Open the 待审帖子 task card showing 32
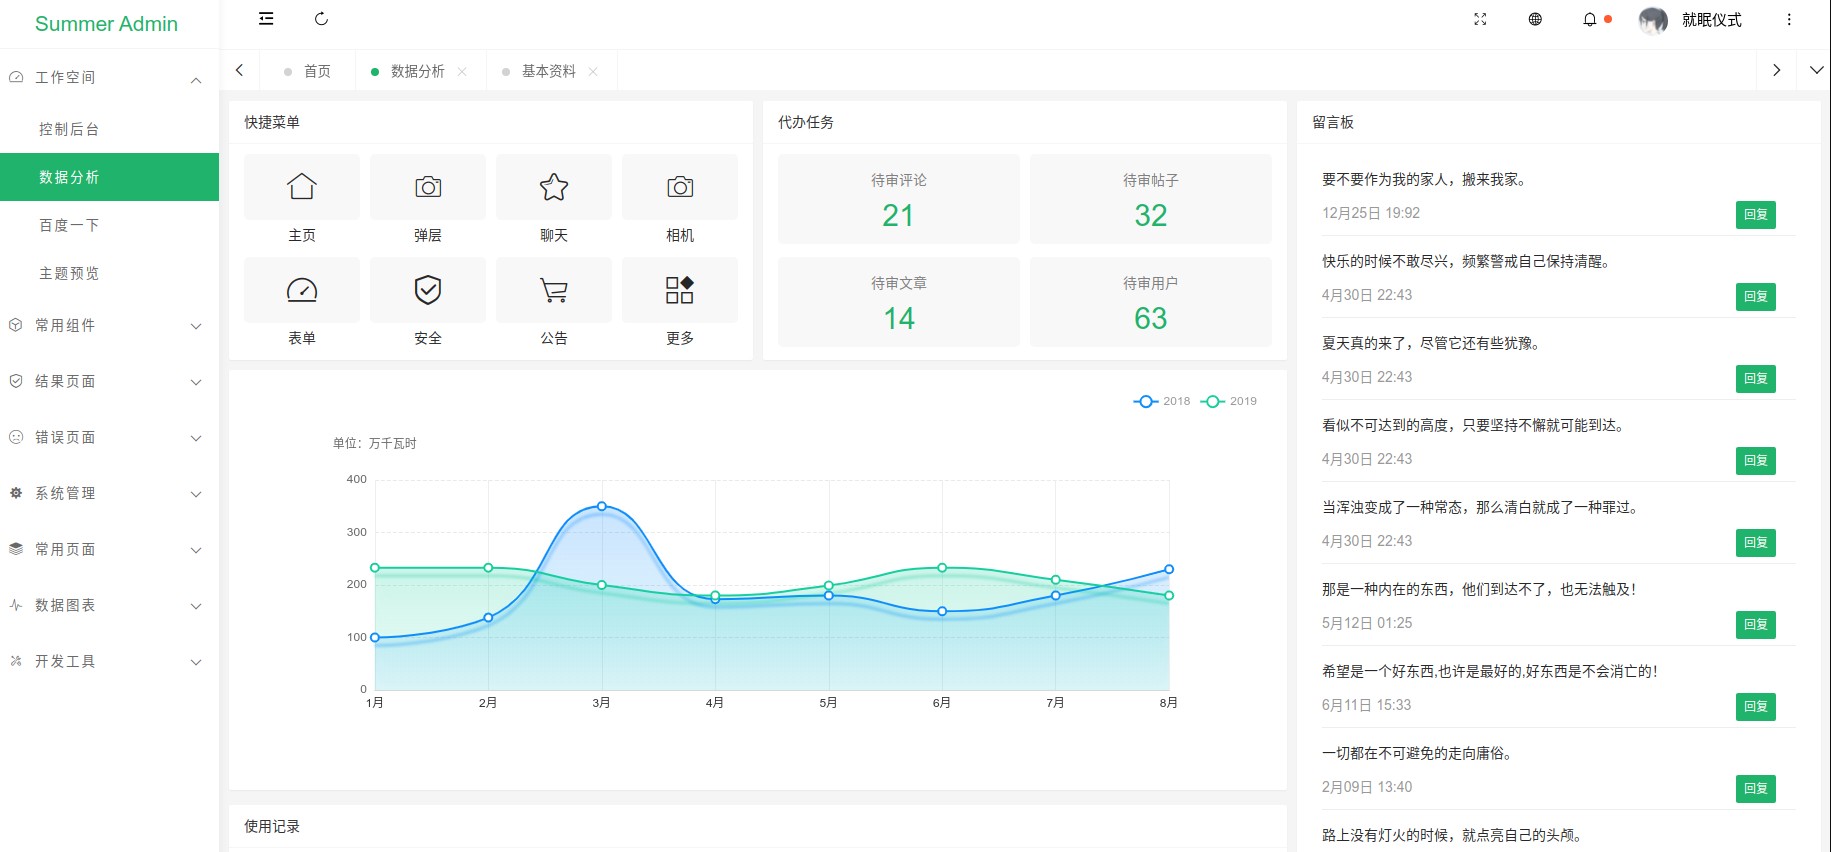Image resolution: width=1831 pixels, height=852 pixels. [x=1151, y=199]
